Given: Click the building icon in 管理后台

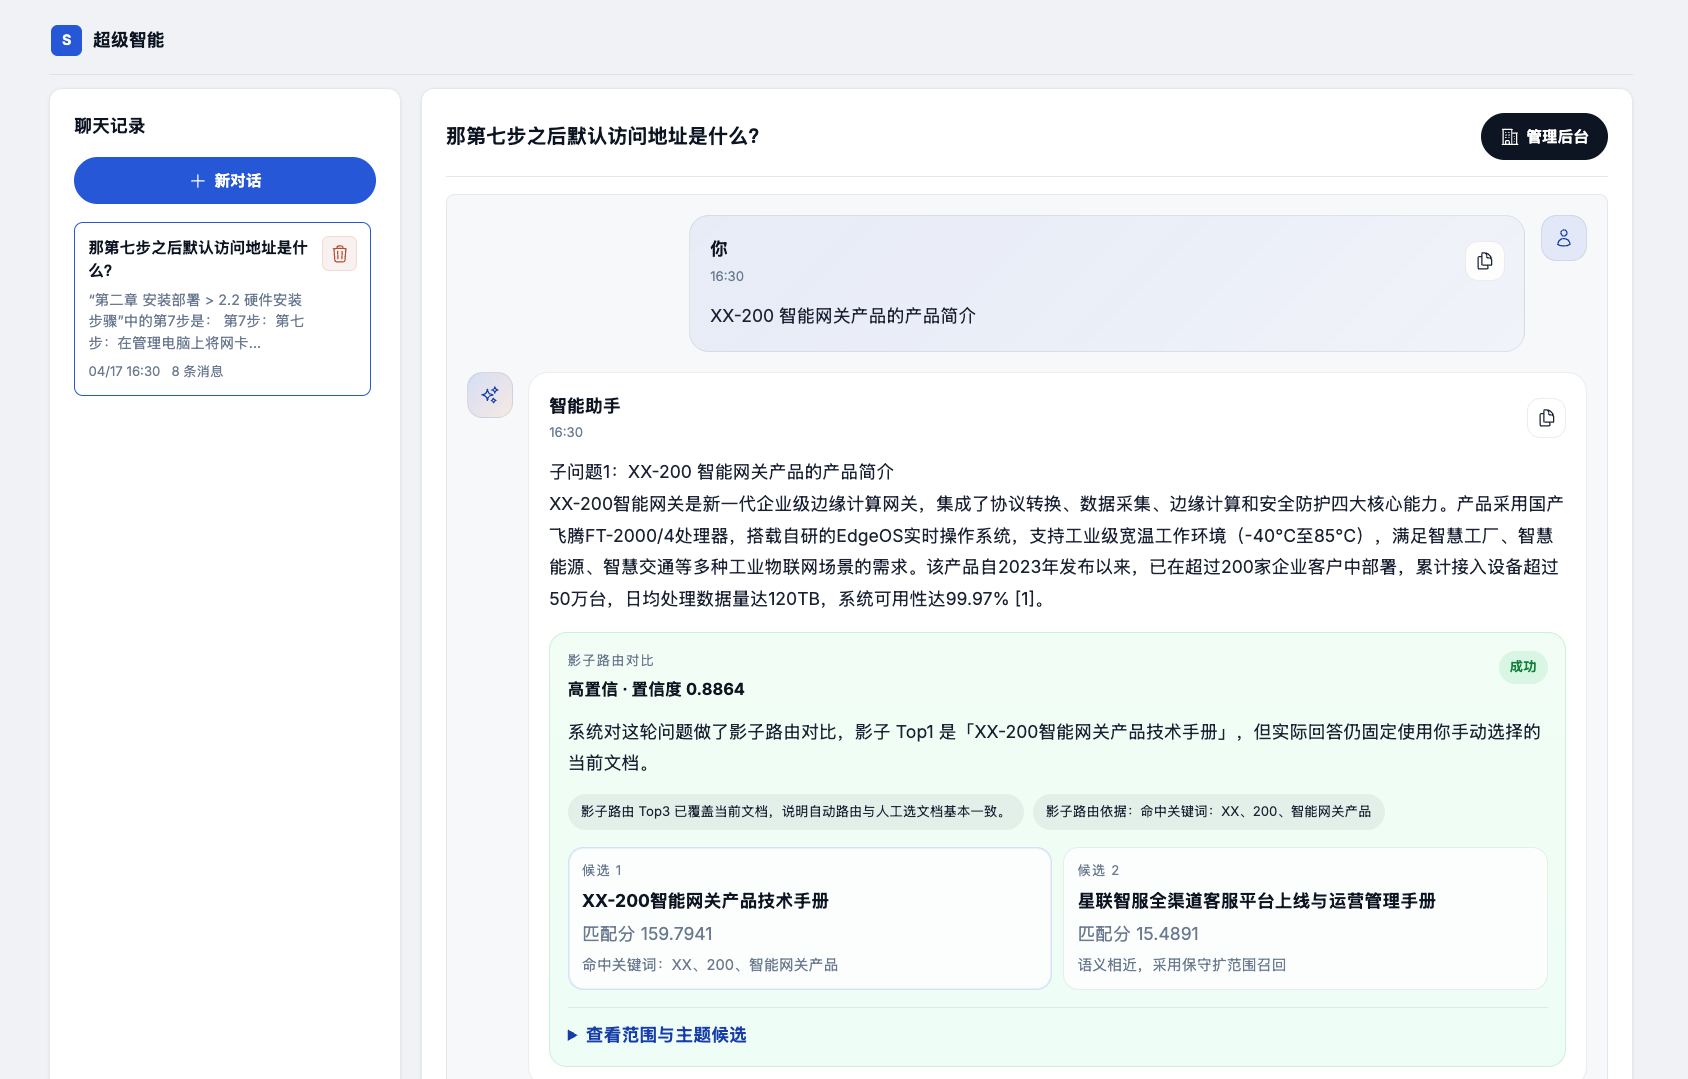Looking at the screenshot, I should pos(1510,137).
